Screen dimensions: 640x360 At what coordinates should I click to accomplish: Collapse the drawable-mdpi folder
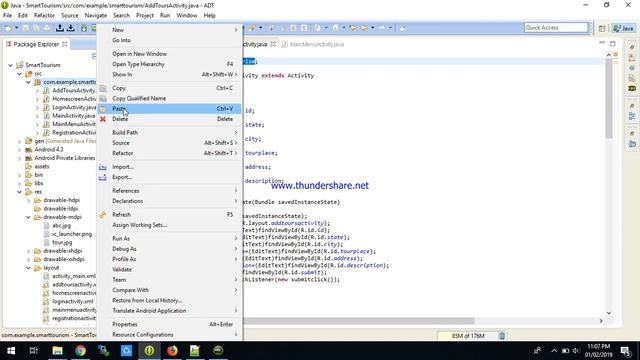[29, 217]
